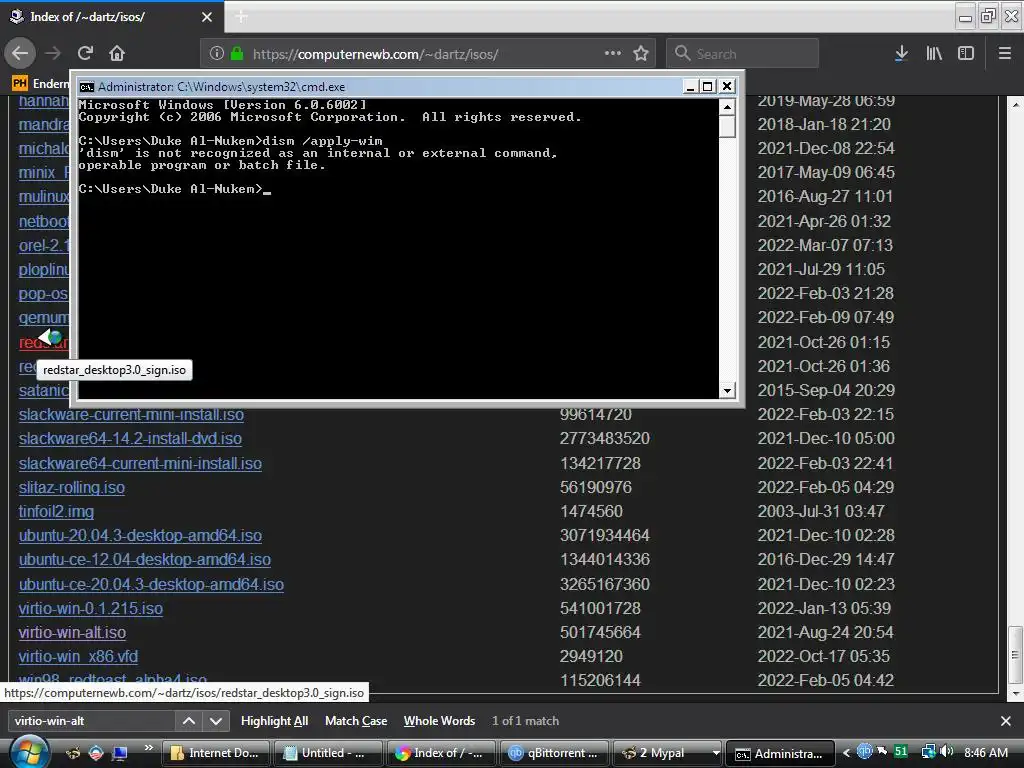
Task: Click the cmd window scrollbar thumb
Action: tap(727, 127)
